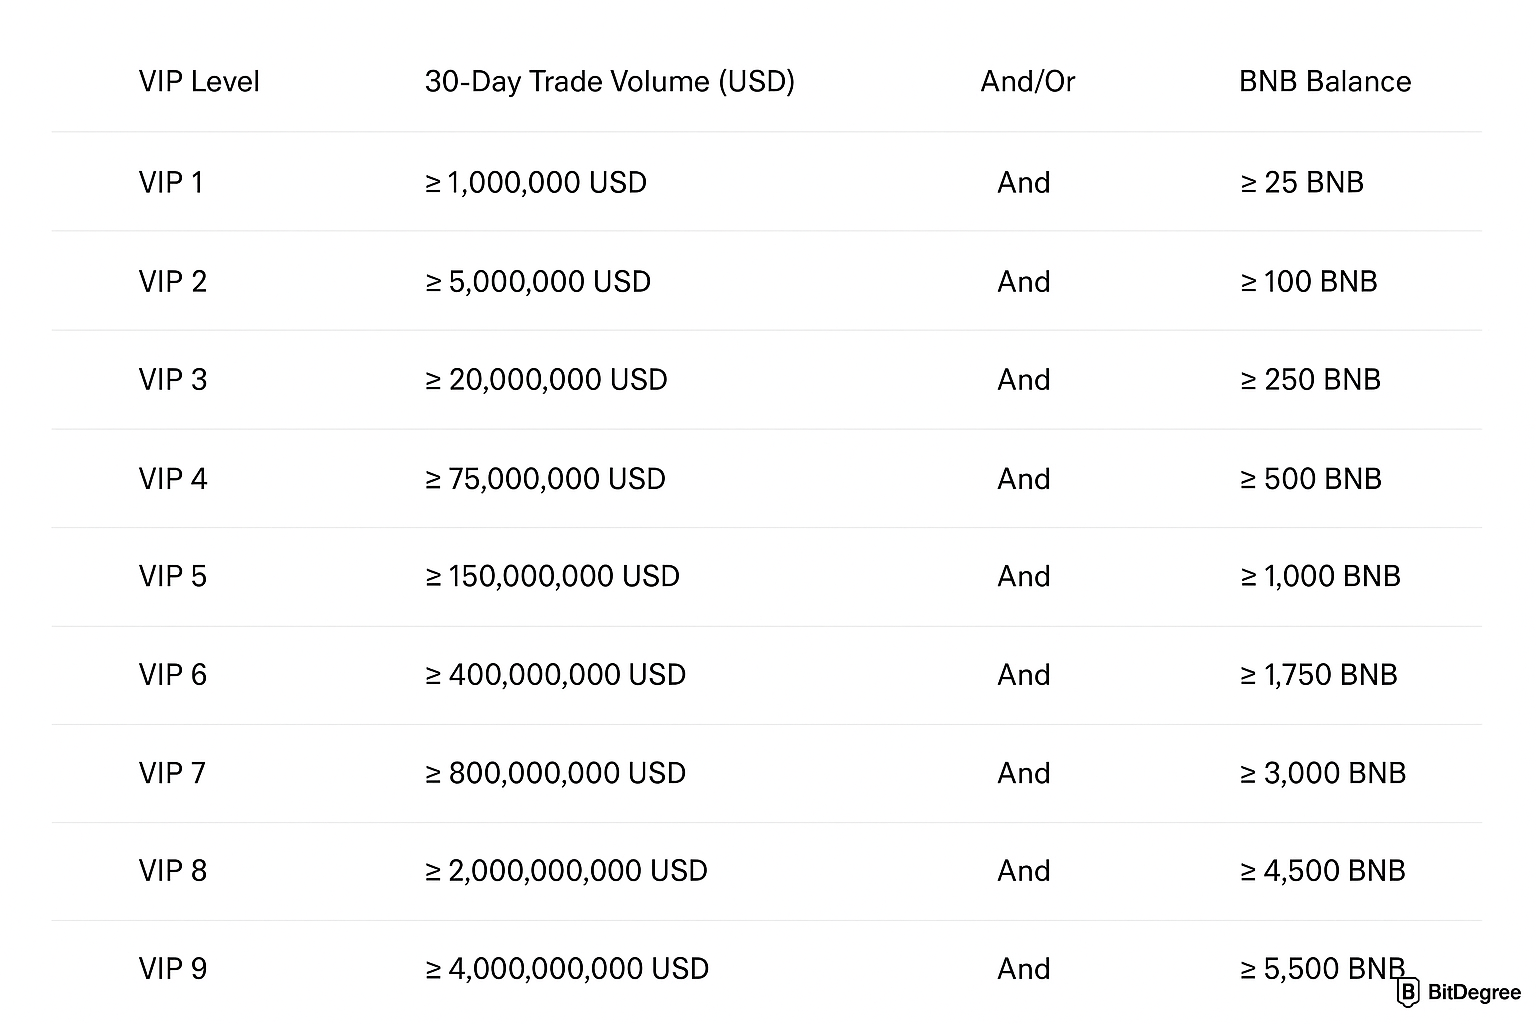Select the VIP 7 row label
The height and width of the screenshot is (1024, 1536).
[172, 772]
